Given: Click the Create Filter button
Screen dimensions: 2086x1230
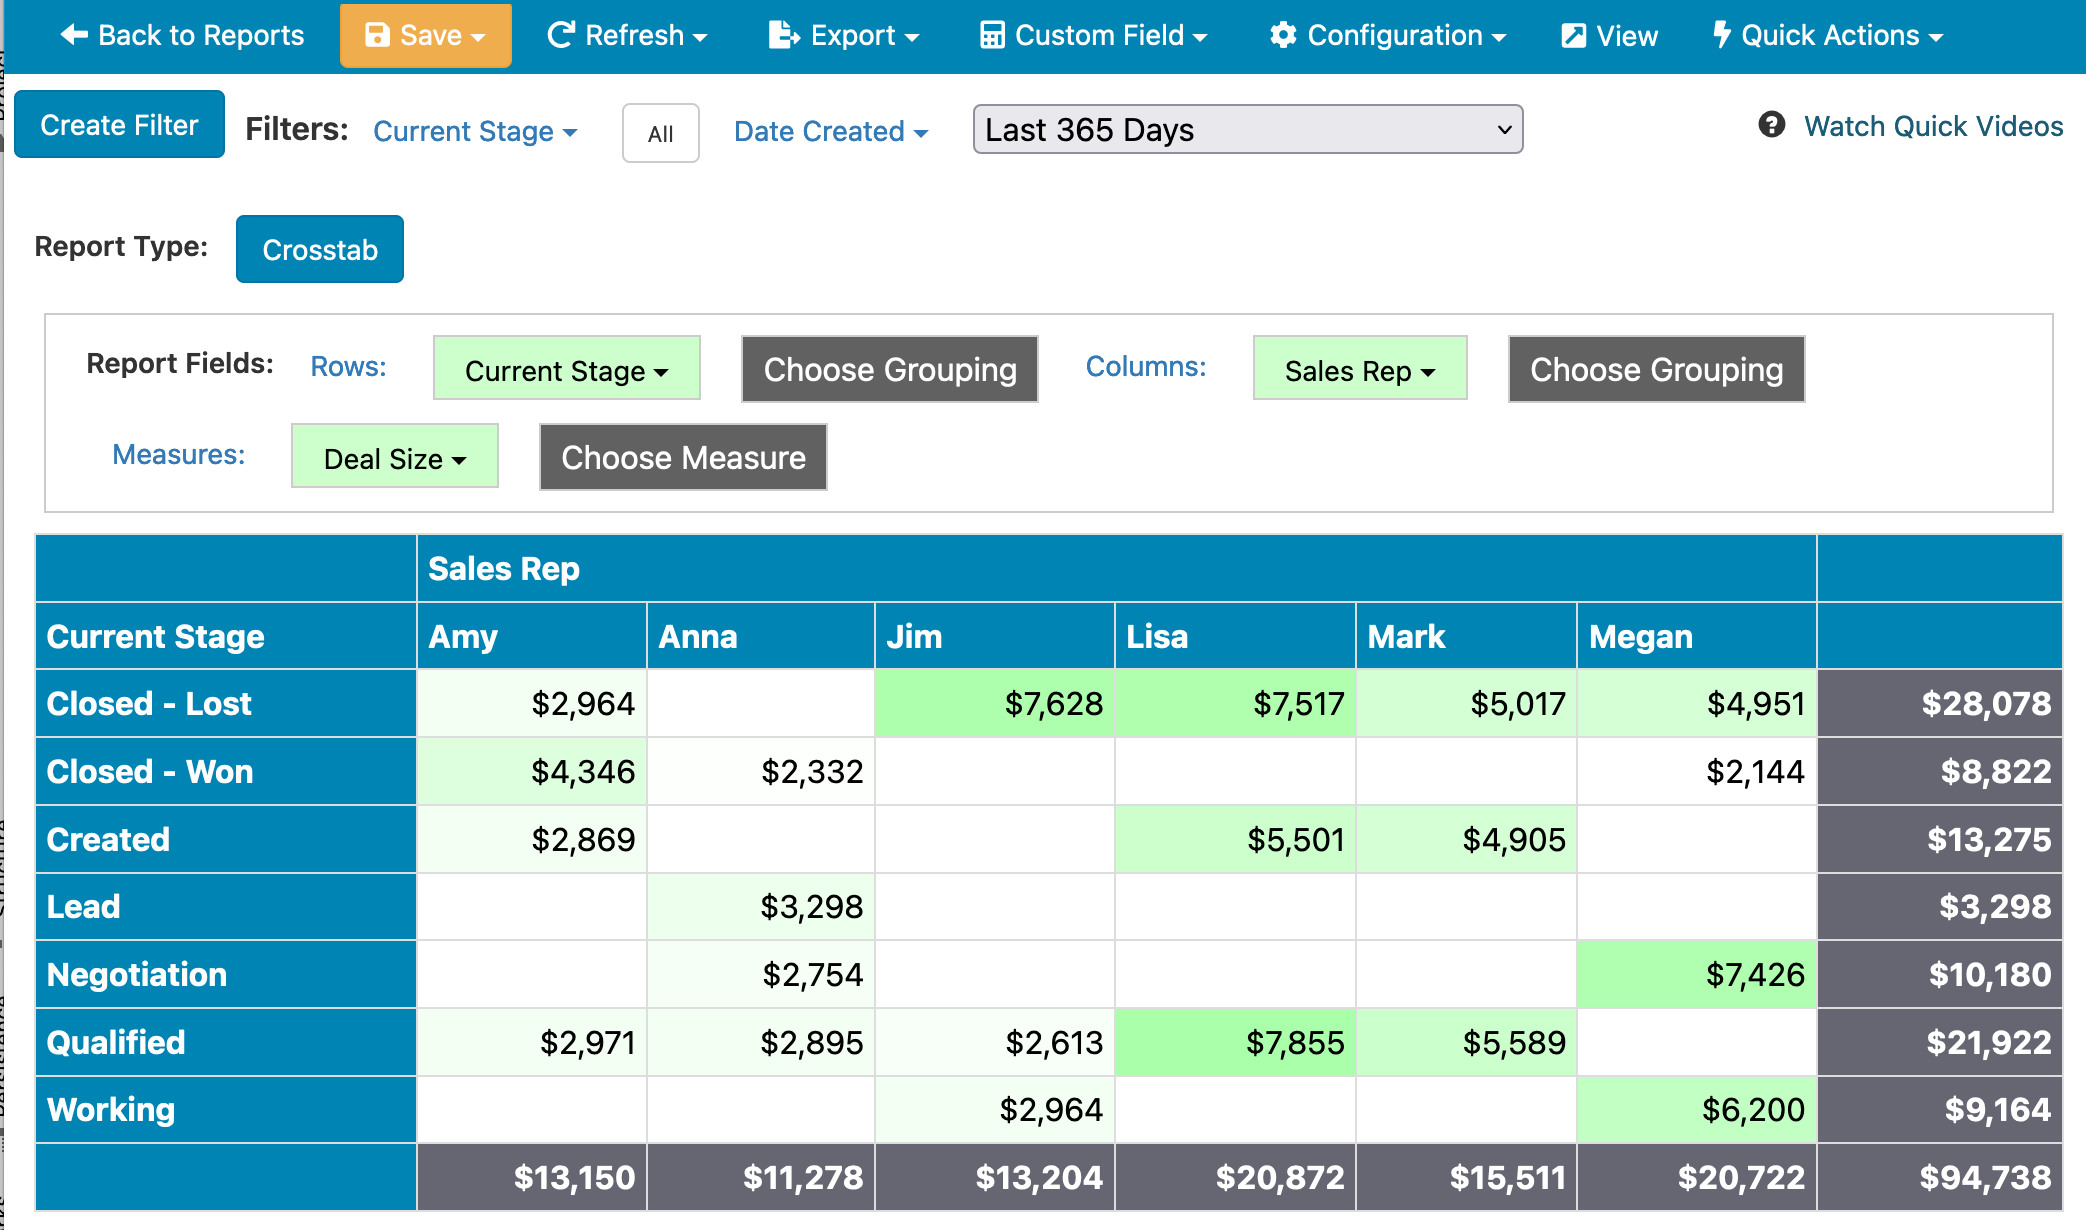Looking at the screenshot, I should pos(119,125).
